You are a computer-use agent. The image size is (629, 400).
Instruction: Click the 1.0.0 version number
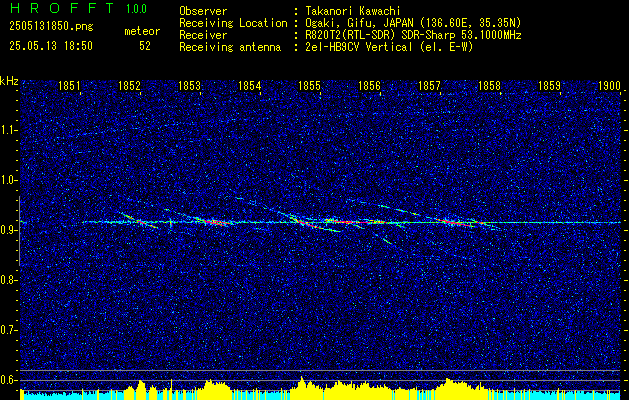pyautogui.click(x=136, y=8)
